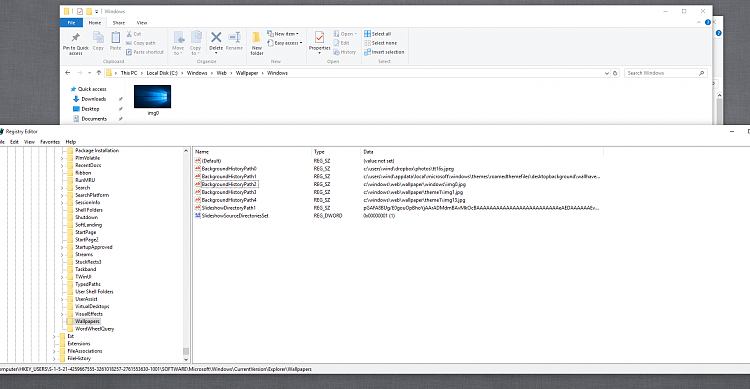
Task: Expand the RecentDocs registry key
Action: click(62, 166)
